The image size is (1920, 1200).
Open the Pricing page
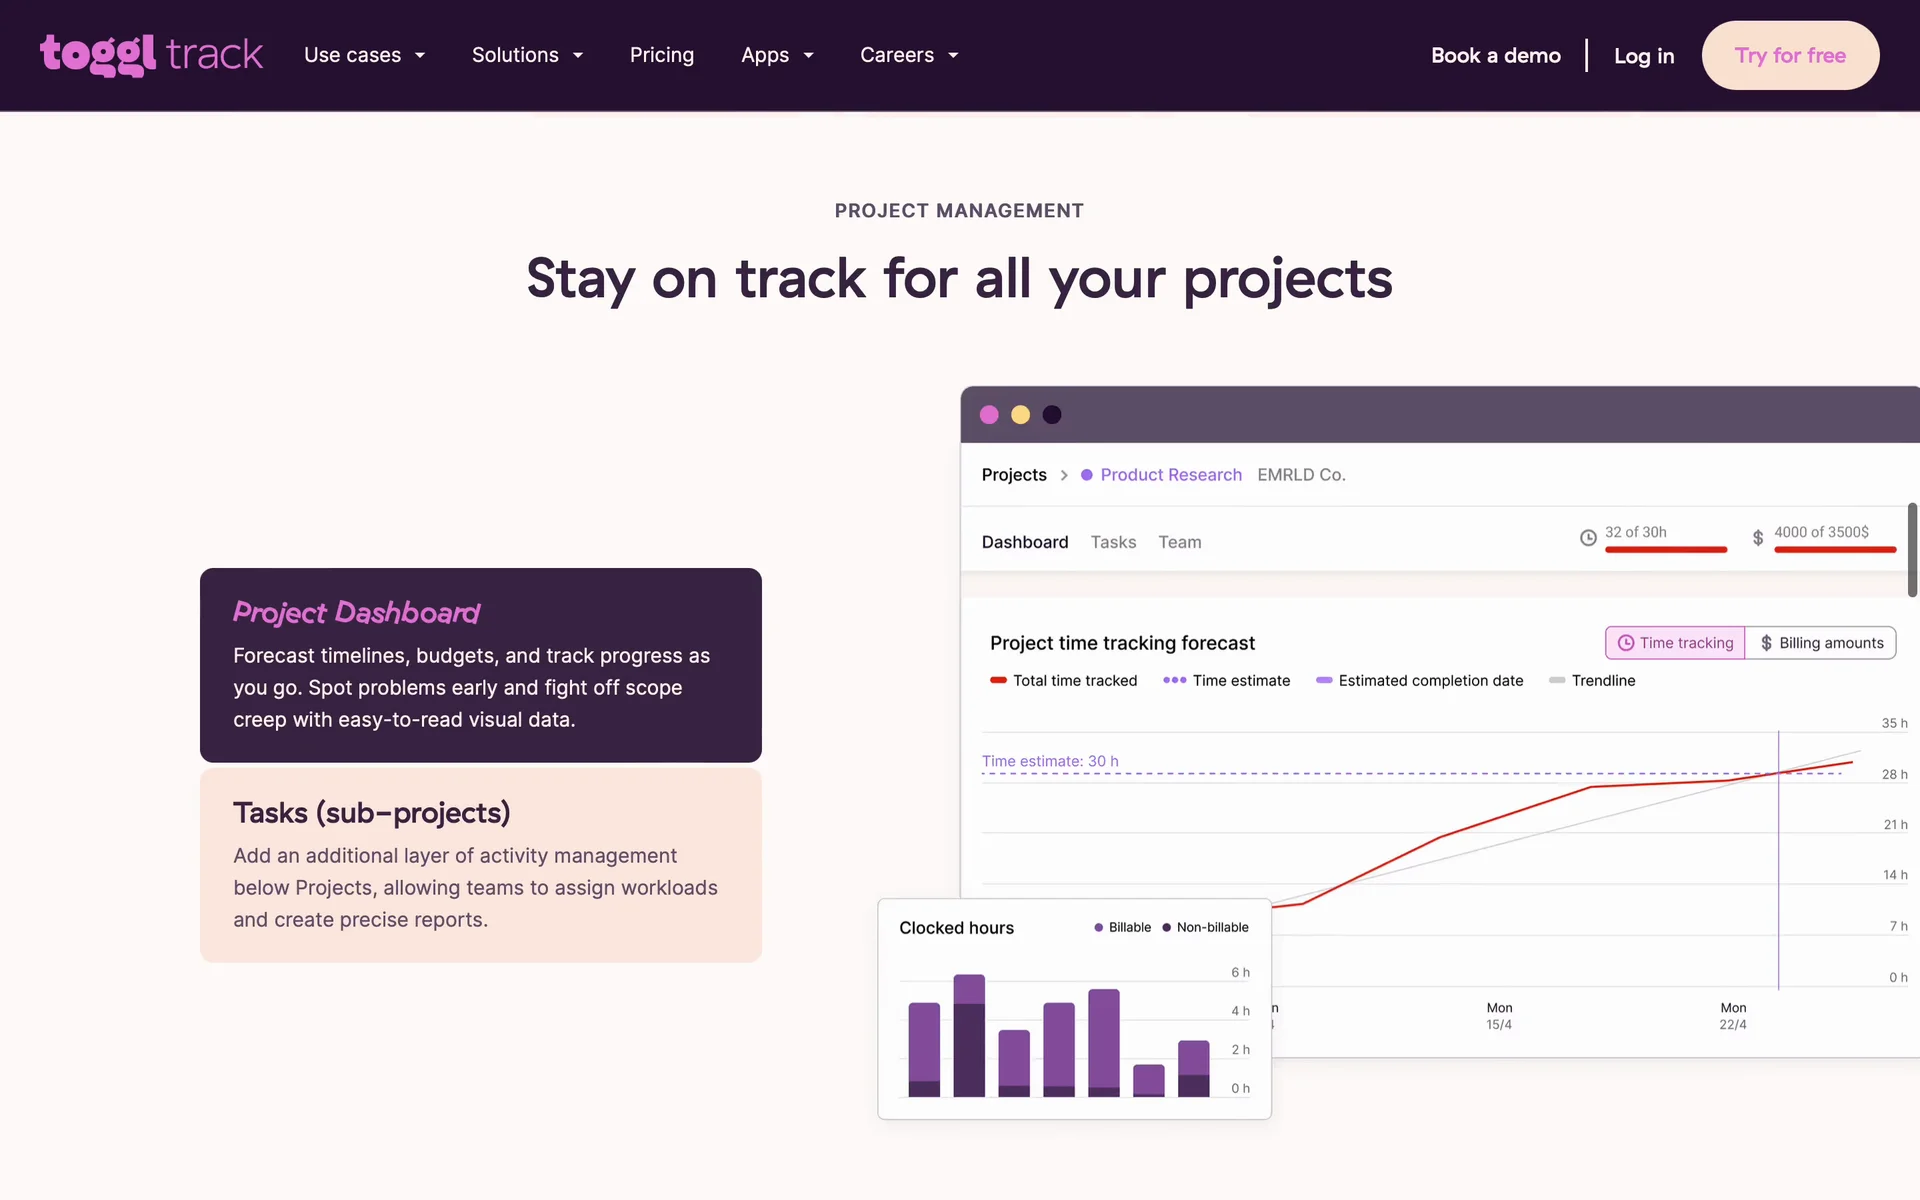click(661, 55)
